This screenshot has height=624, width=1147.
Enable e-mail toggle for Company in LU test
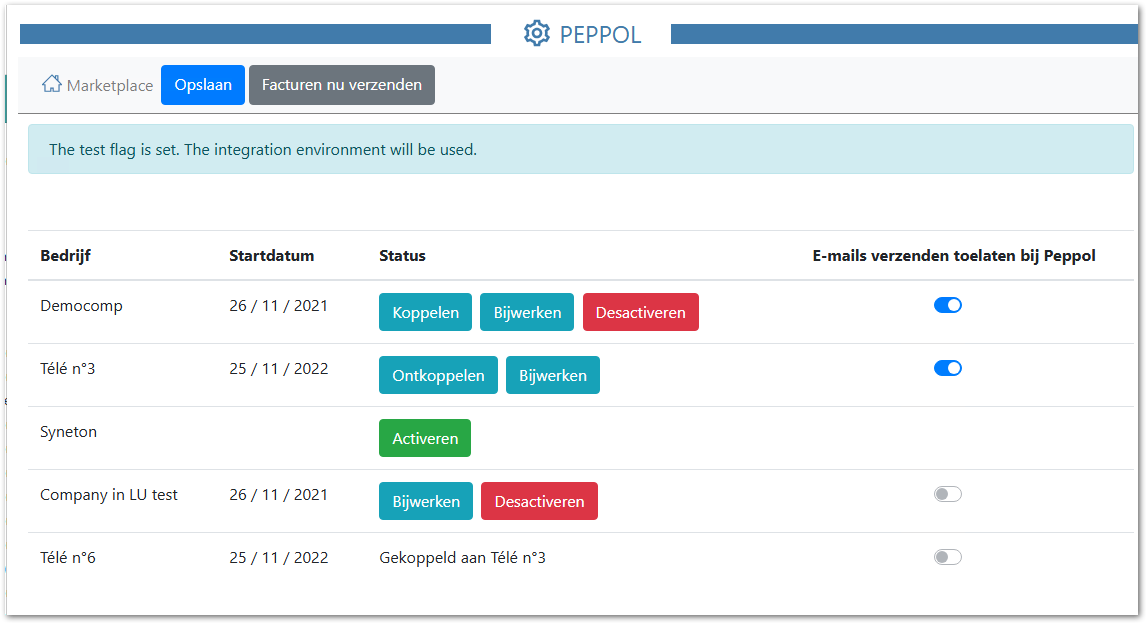pos(947,494)
